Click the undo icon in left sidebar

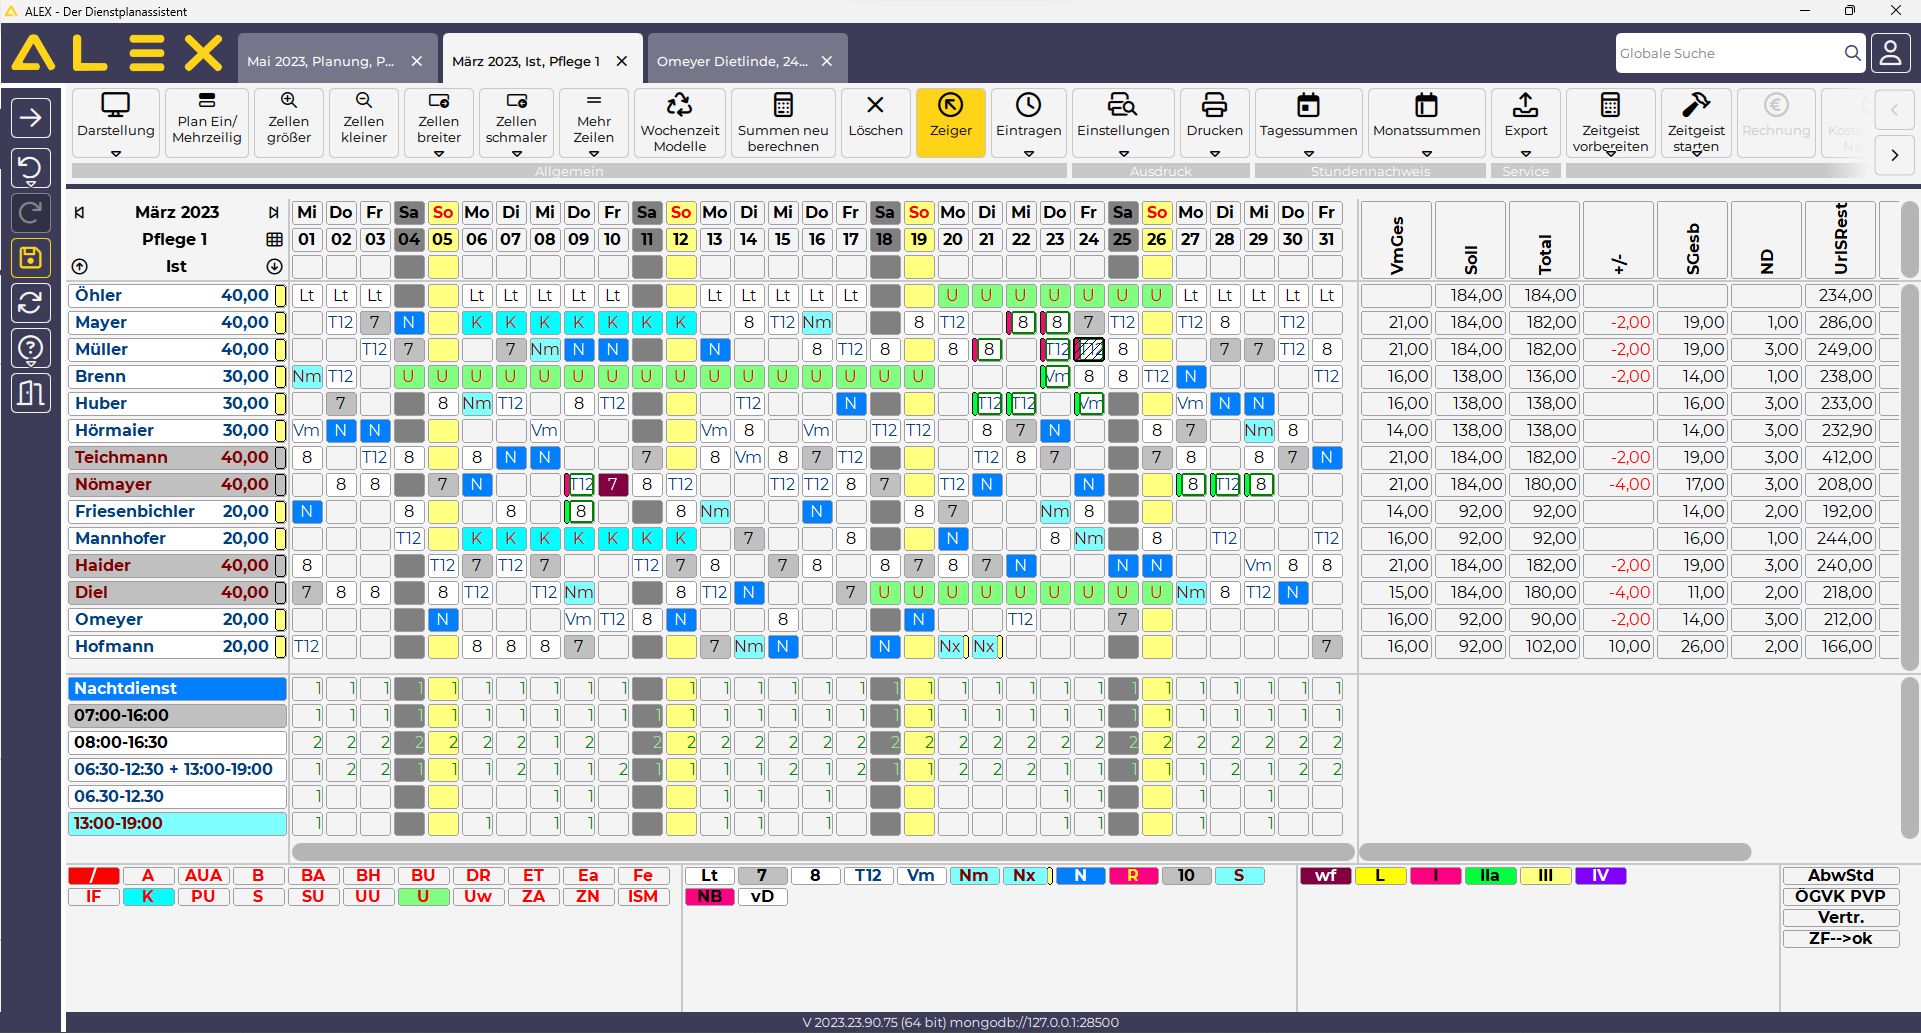pyautogui.click(x=31, y=166)
